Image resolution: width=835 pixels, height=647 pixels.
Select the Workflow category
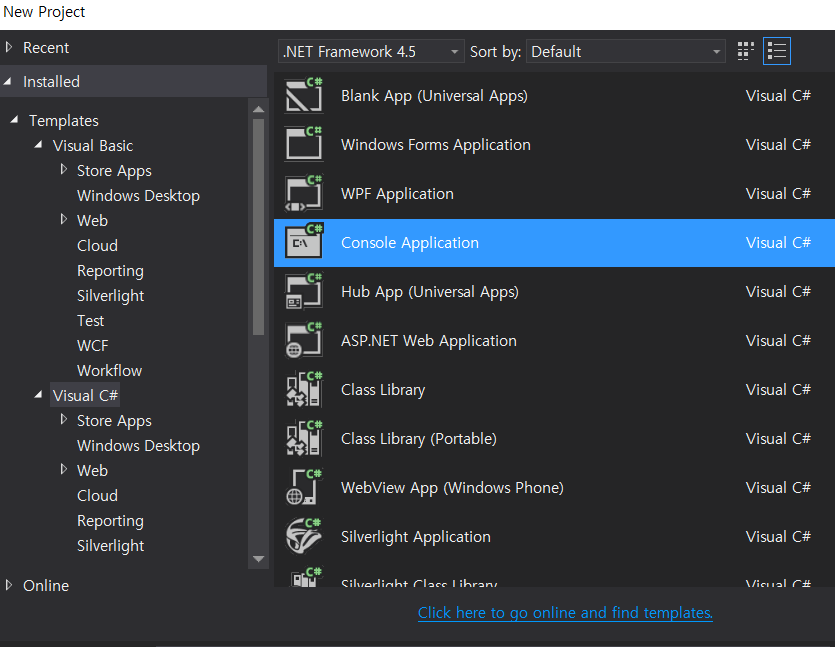pos(110,371)
